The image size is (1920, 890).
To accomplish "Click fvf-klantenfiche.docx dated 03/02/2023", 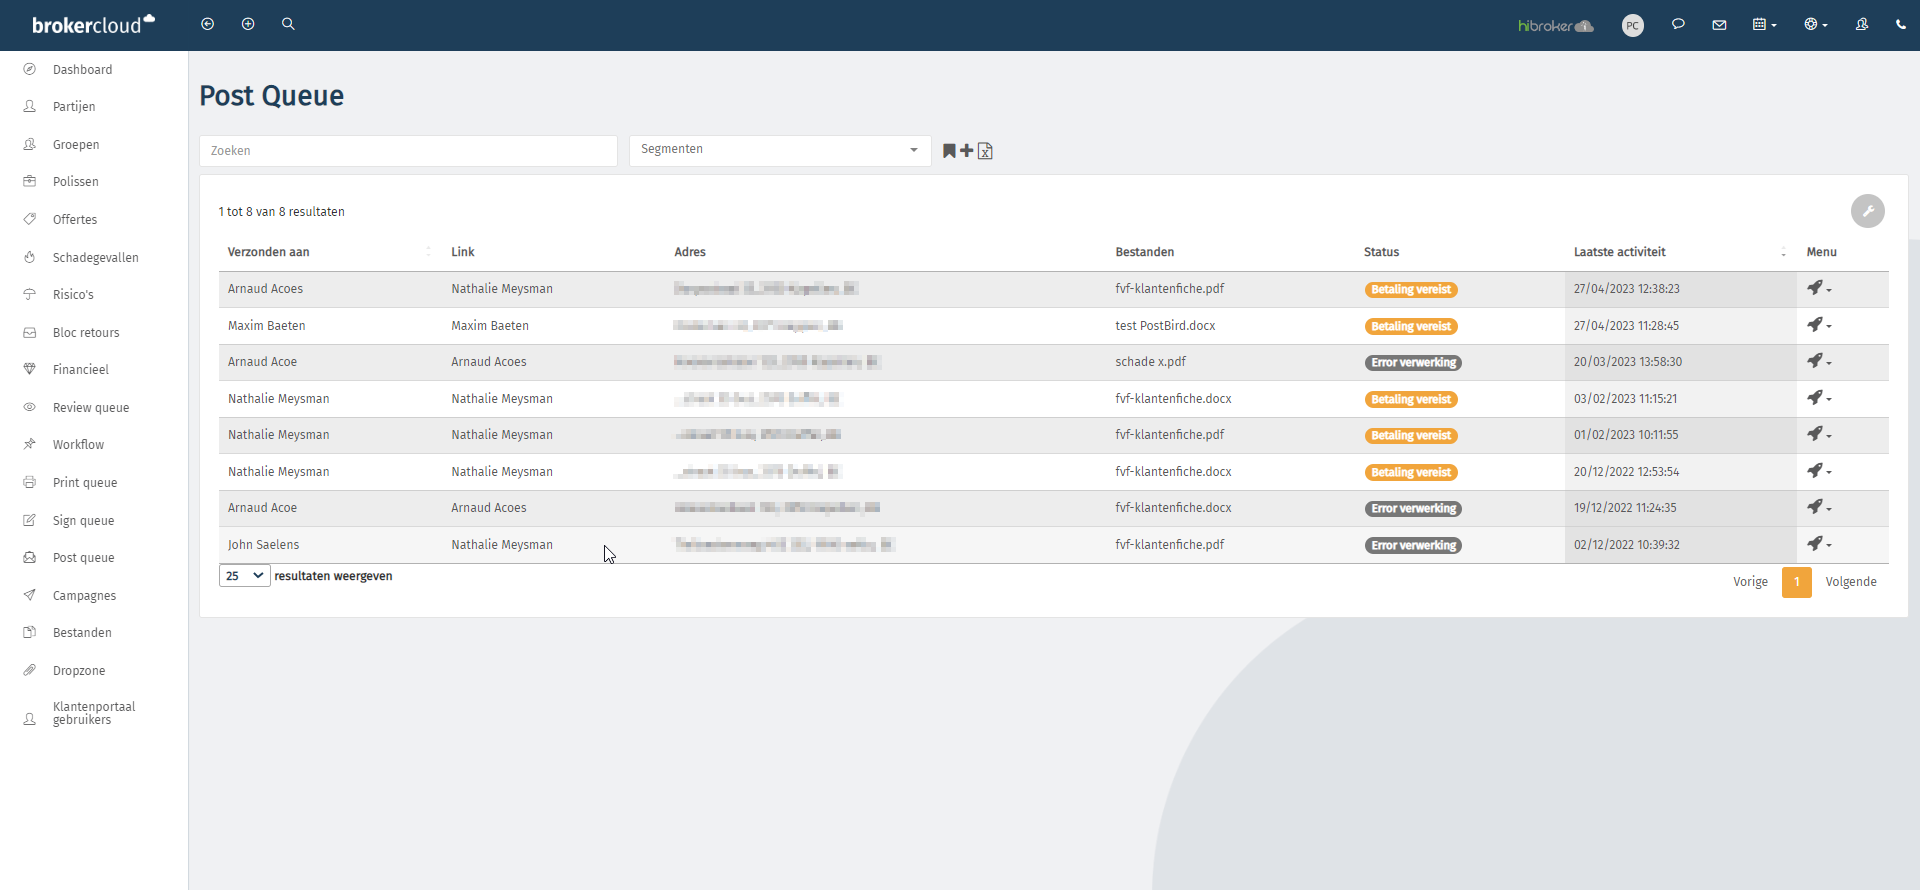I will pyautogui.click(x=1173, y=399).
